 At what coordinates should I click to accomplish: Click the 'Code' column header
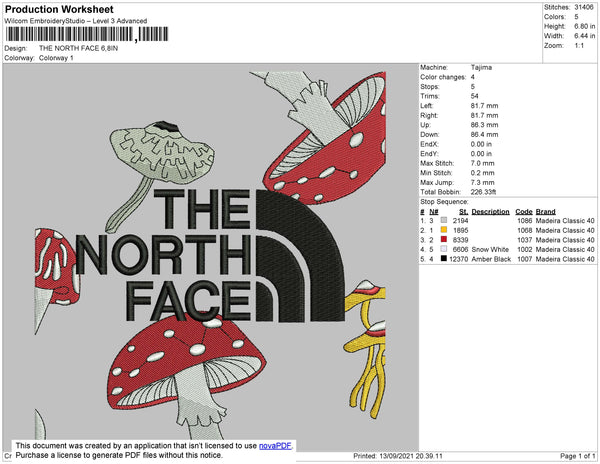(524, 212)
